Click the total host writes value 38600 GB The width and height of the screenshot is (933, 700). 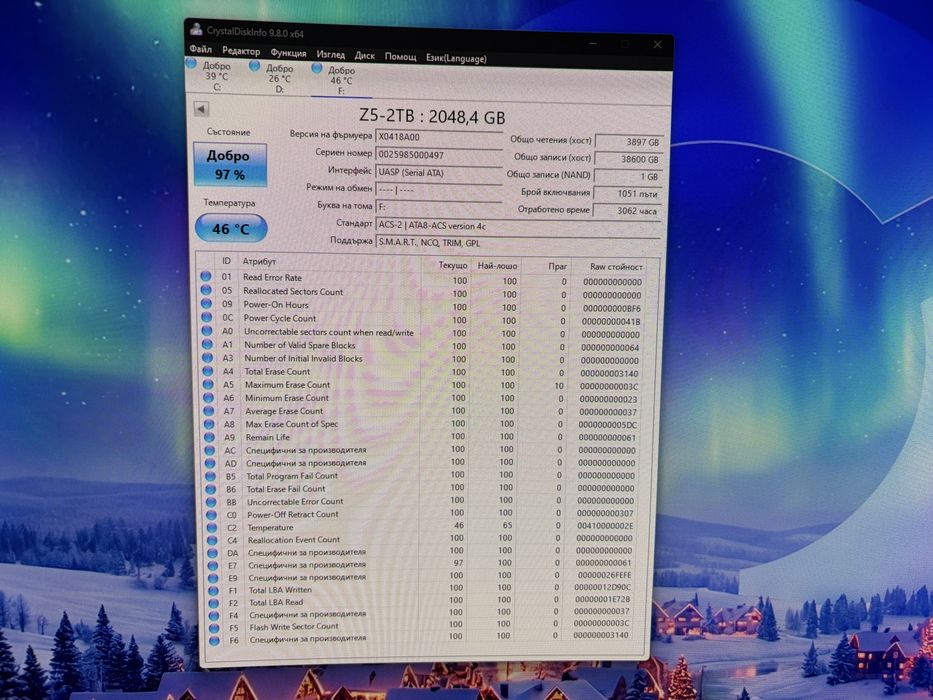[628, 160]
